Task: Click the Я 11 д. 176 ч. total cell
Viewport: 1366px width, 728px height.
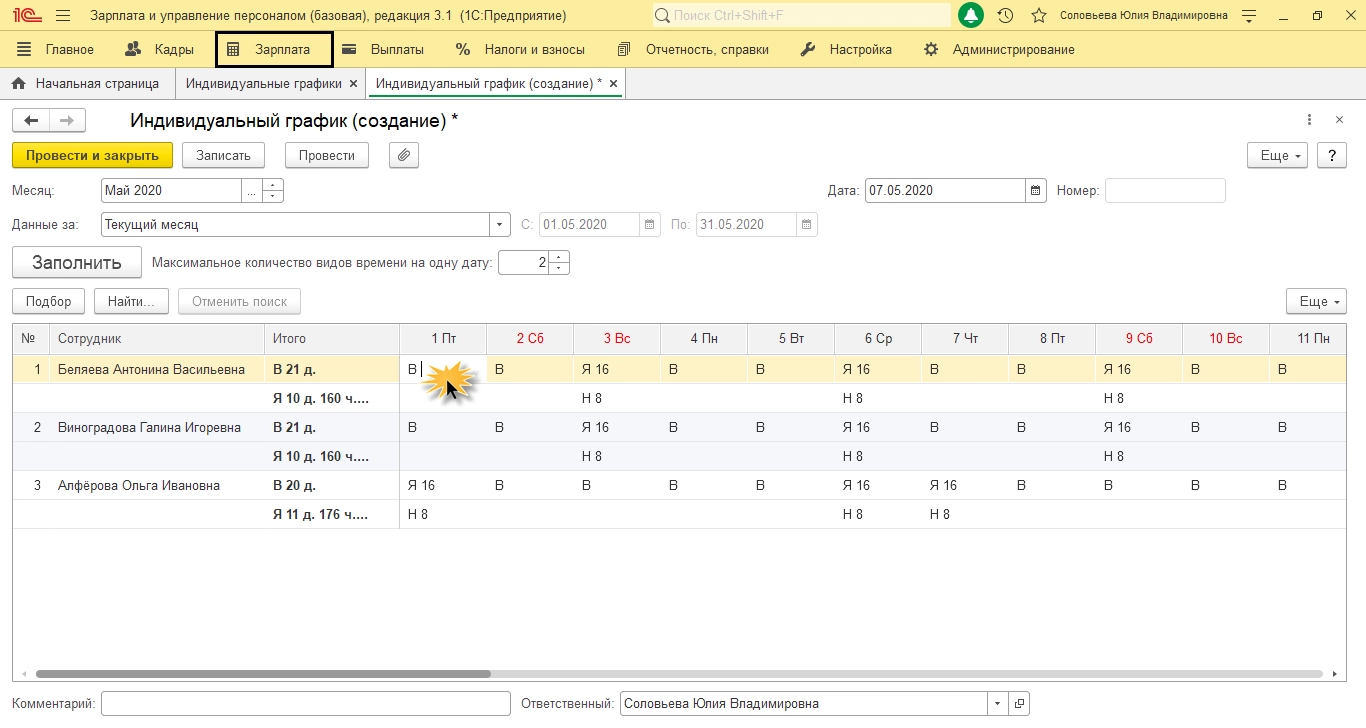Action: point(332,515)
